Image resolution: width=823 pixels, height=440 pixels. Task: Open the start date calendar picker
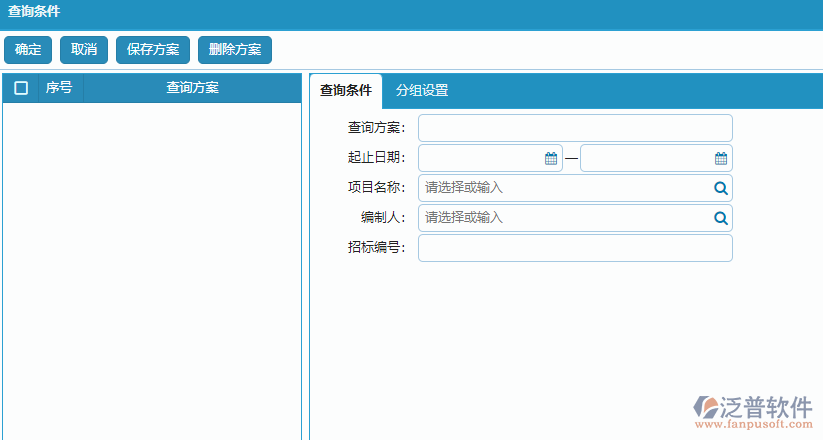551,158
